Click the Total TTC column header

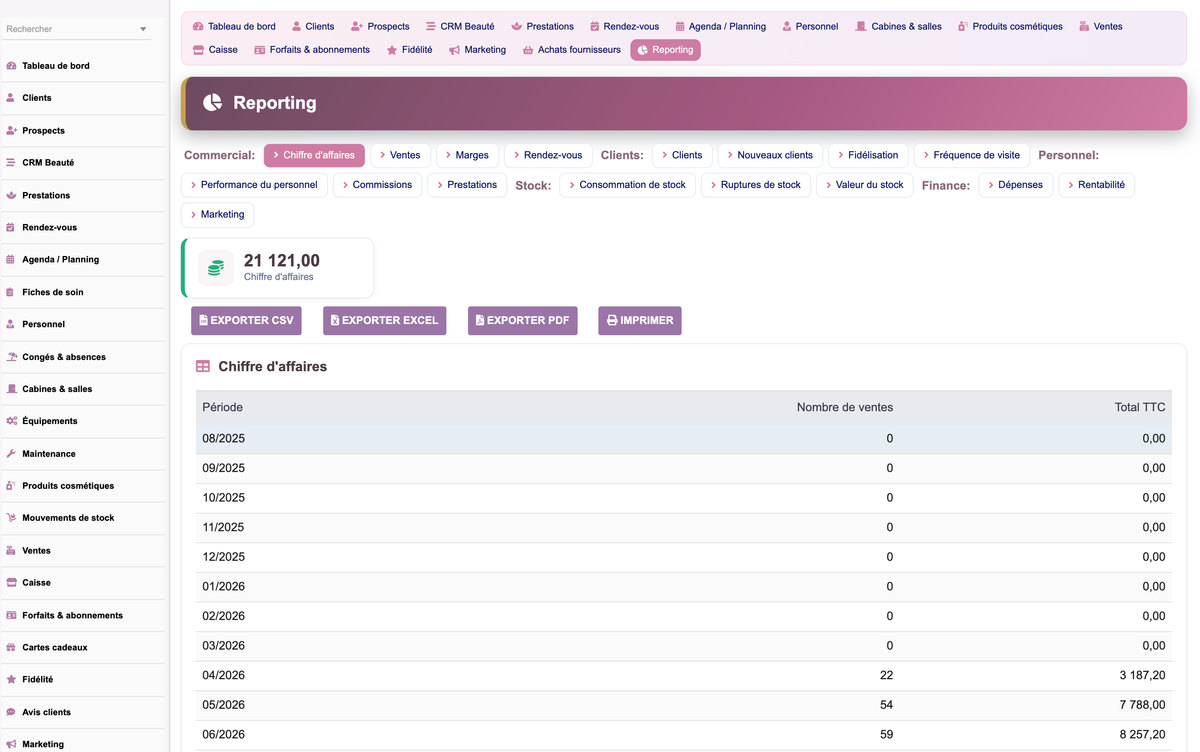coord(1140,408)
